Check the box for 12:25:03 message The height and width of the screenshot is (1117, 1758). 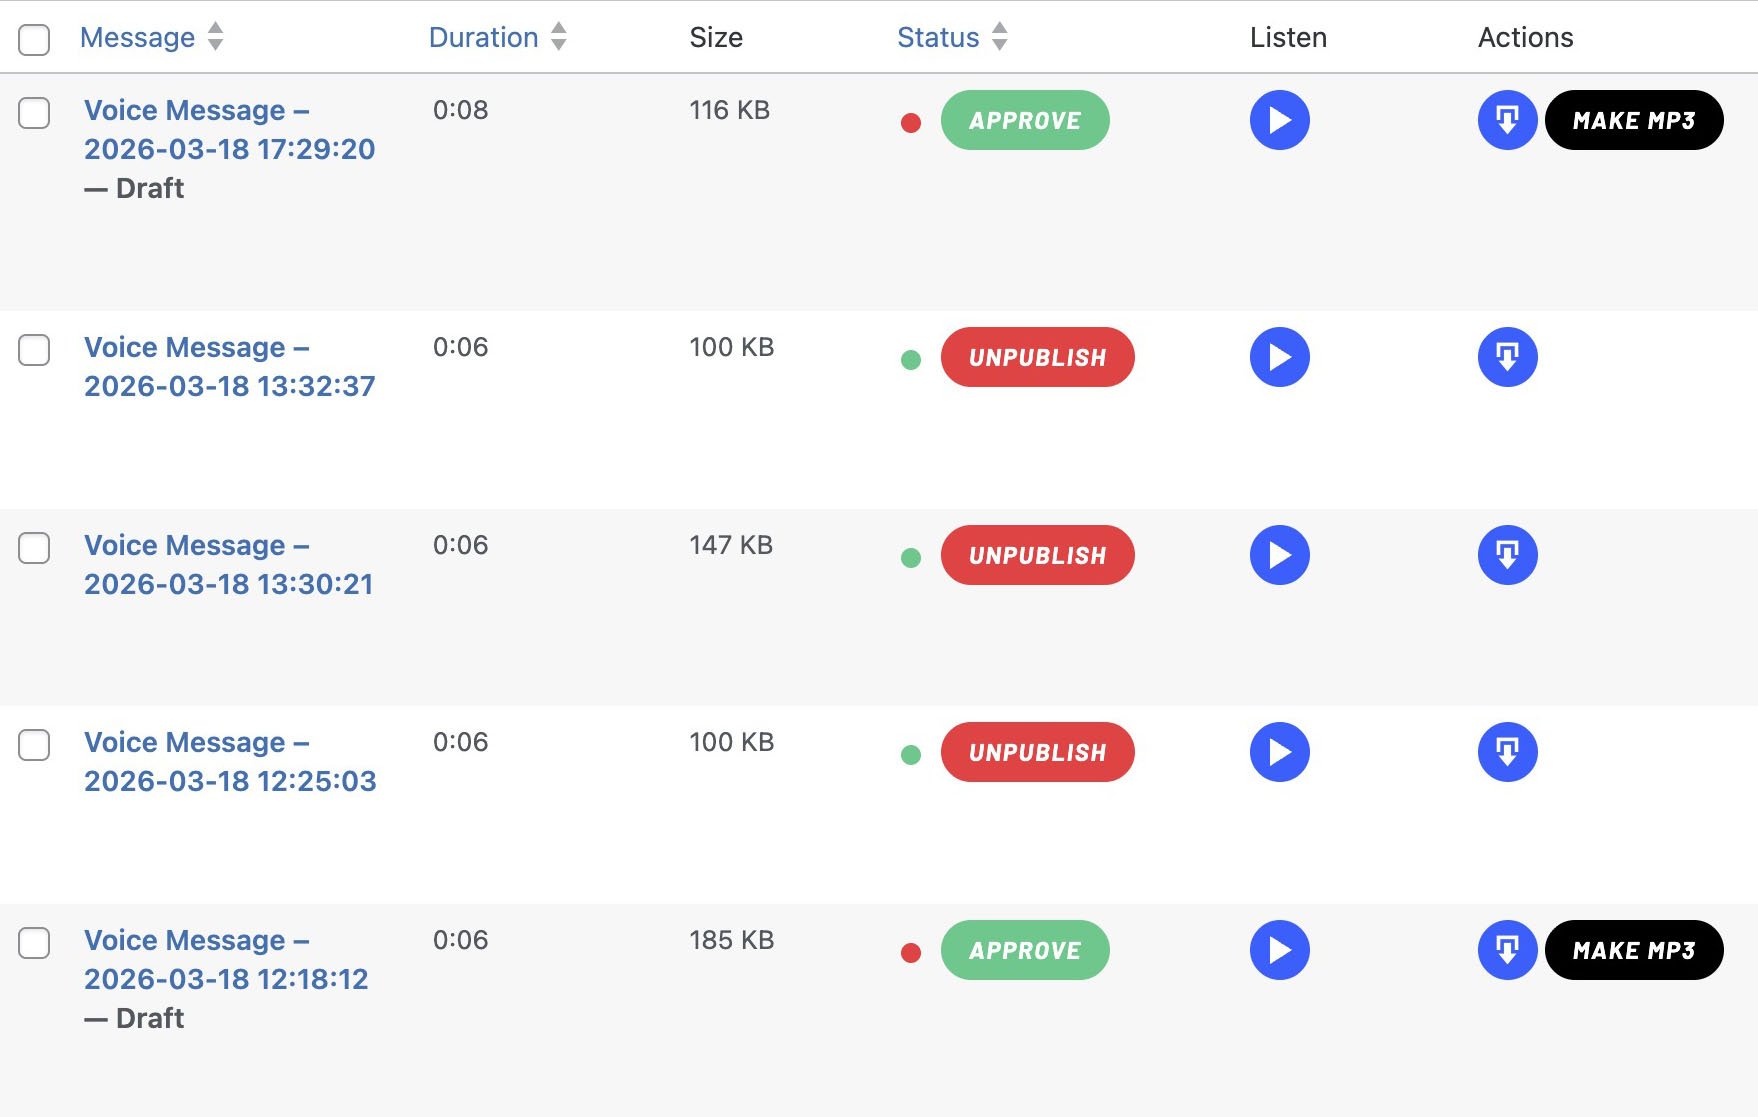[x=34, y=745]
